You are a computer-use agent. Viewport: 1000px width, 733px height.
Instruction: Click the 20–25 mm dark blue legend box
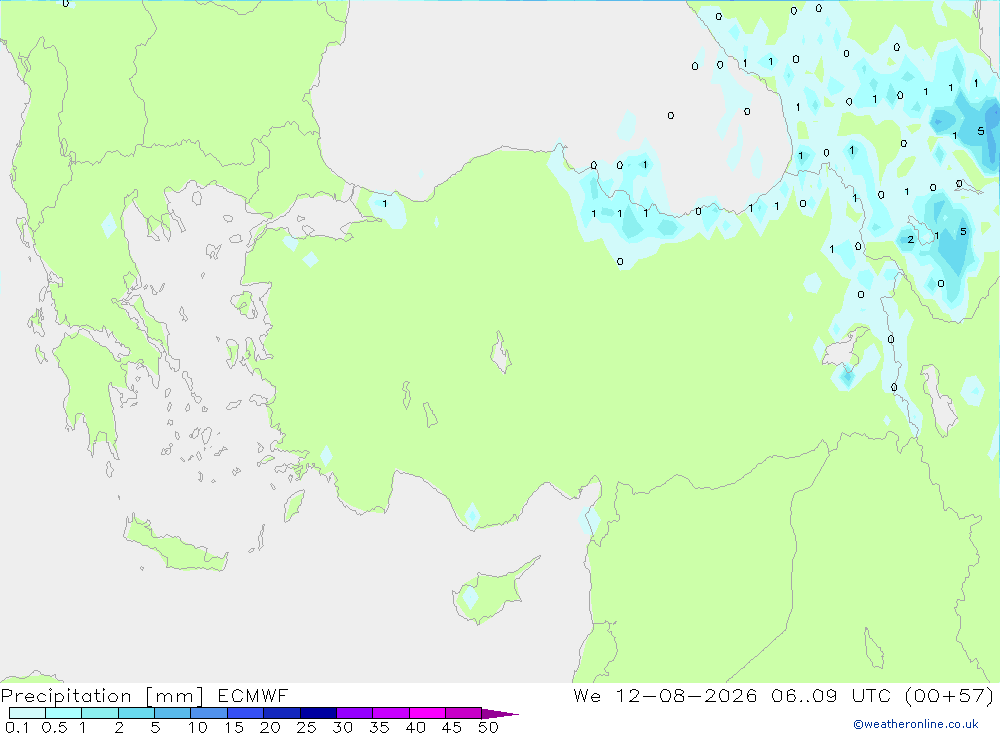tap(282, 713)
